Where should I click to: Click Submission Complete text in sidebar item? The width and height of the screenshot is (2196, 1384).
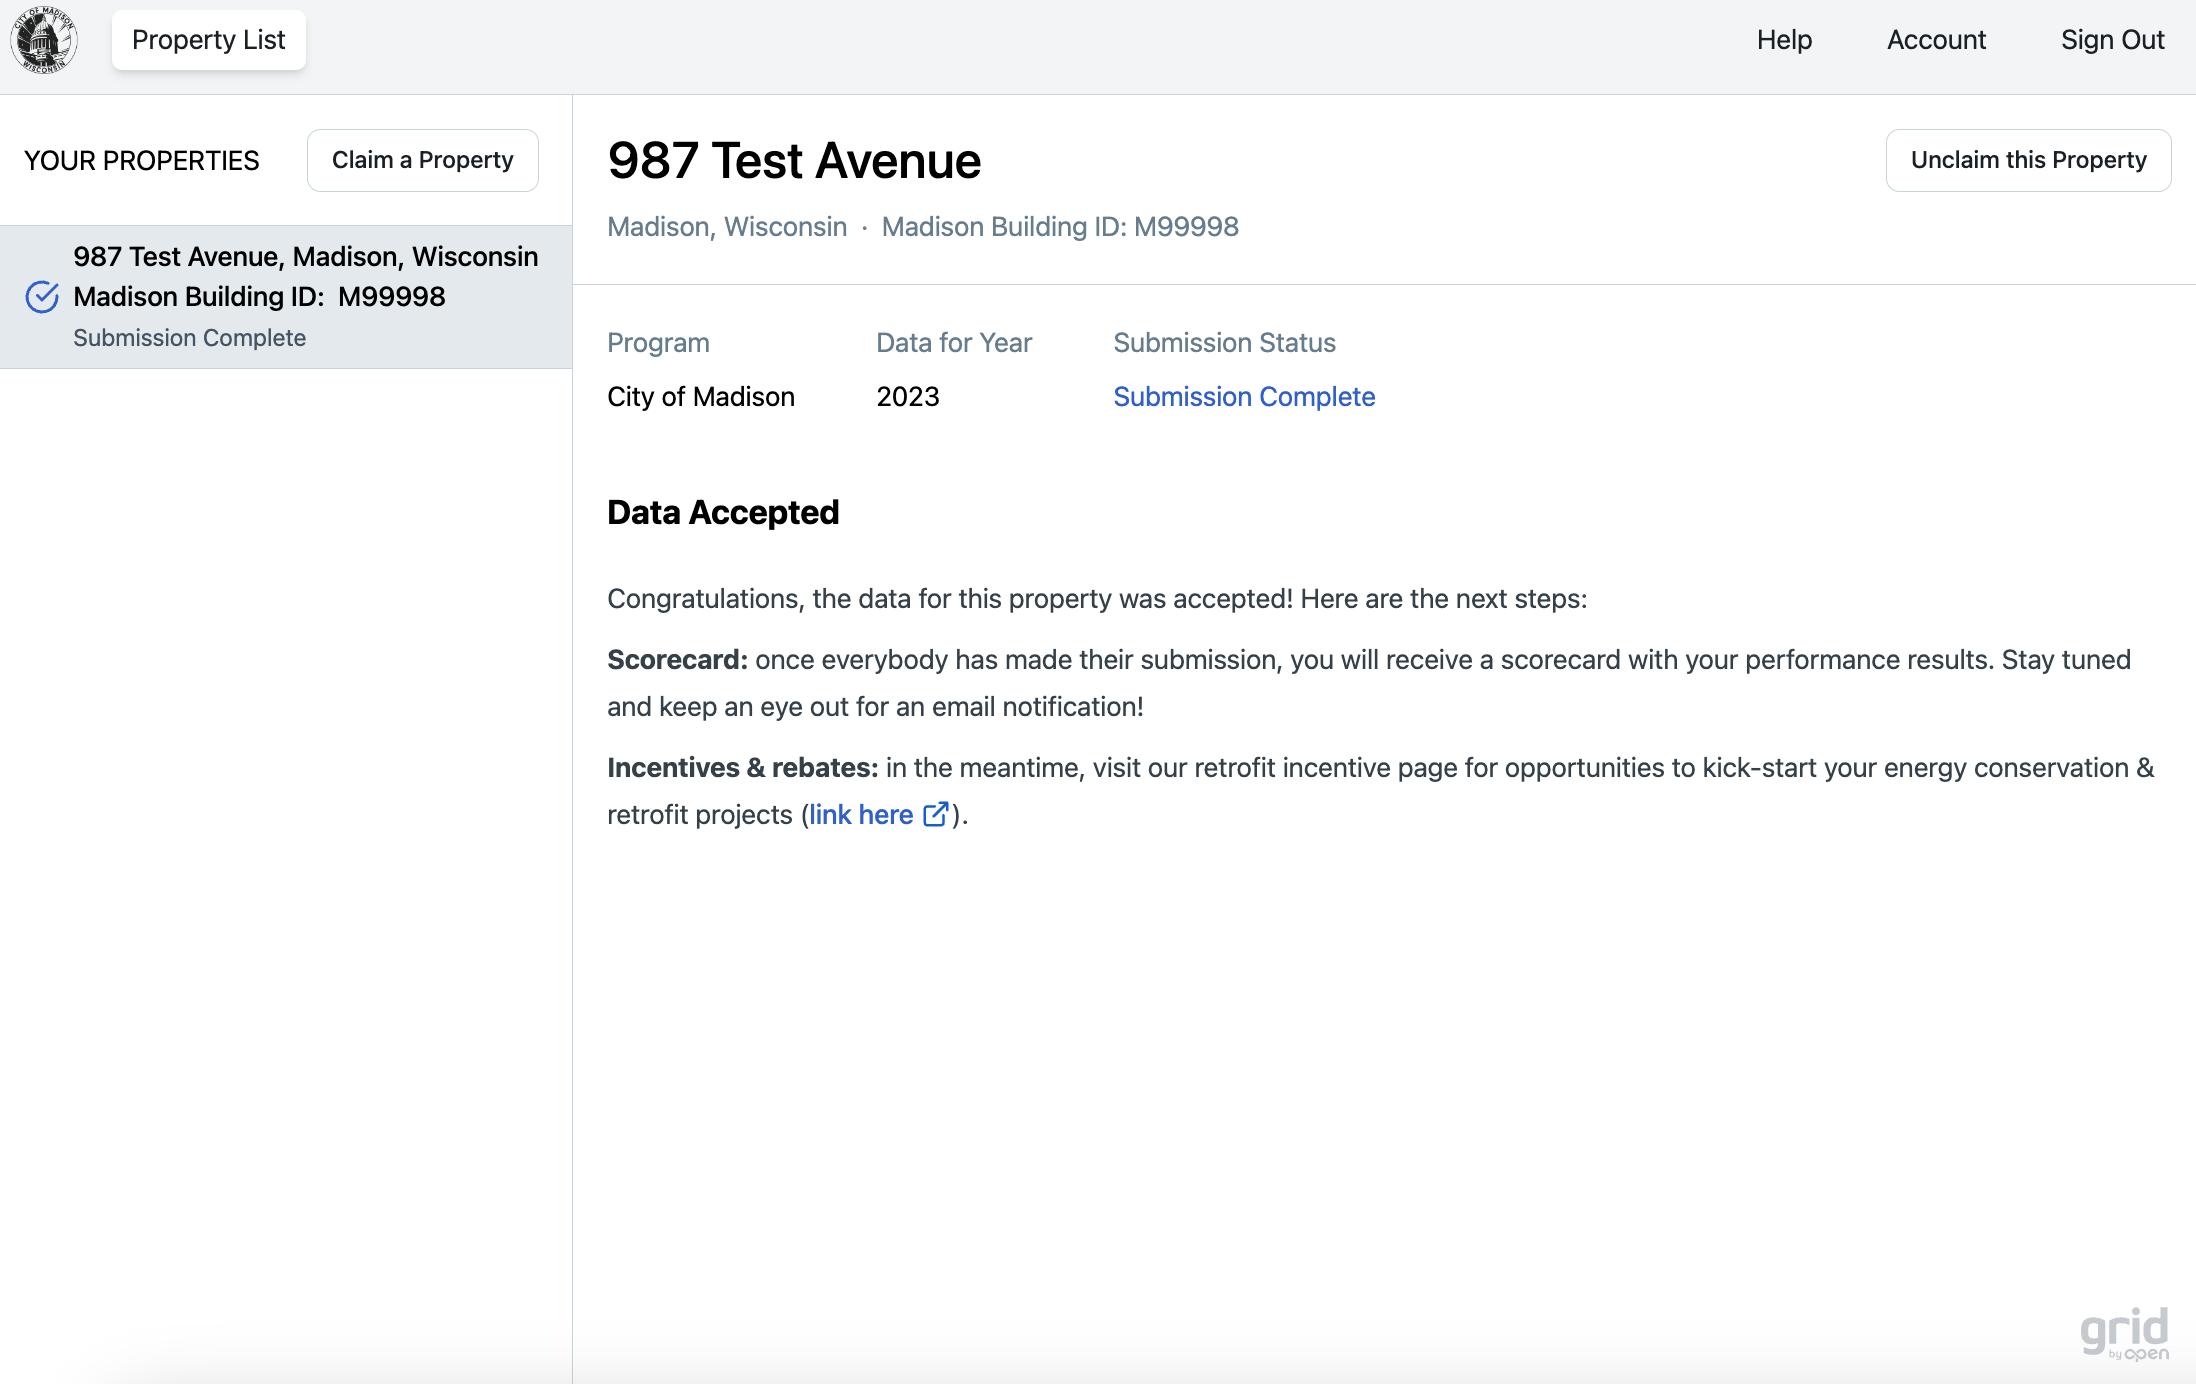(x=189, y=338)
